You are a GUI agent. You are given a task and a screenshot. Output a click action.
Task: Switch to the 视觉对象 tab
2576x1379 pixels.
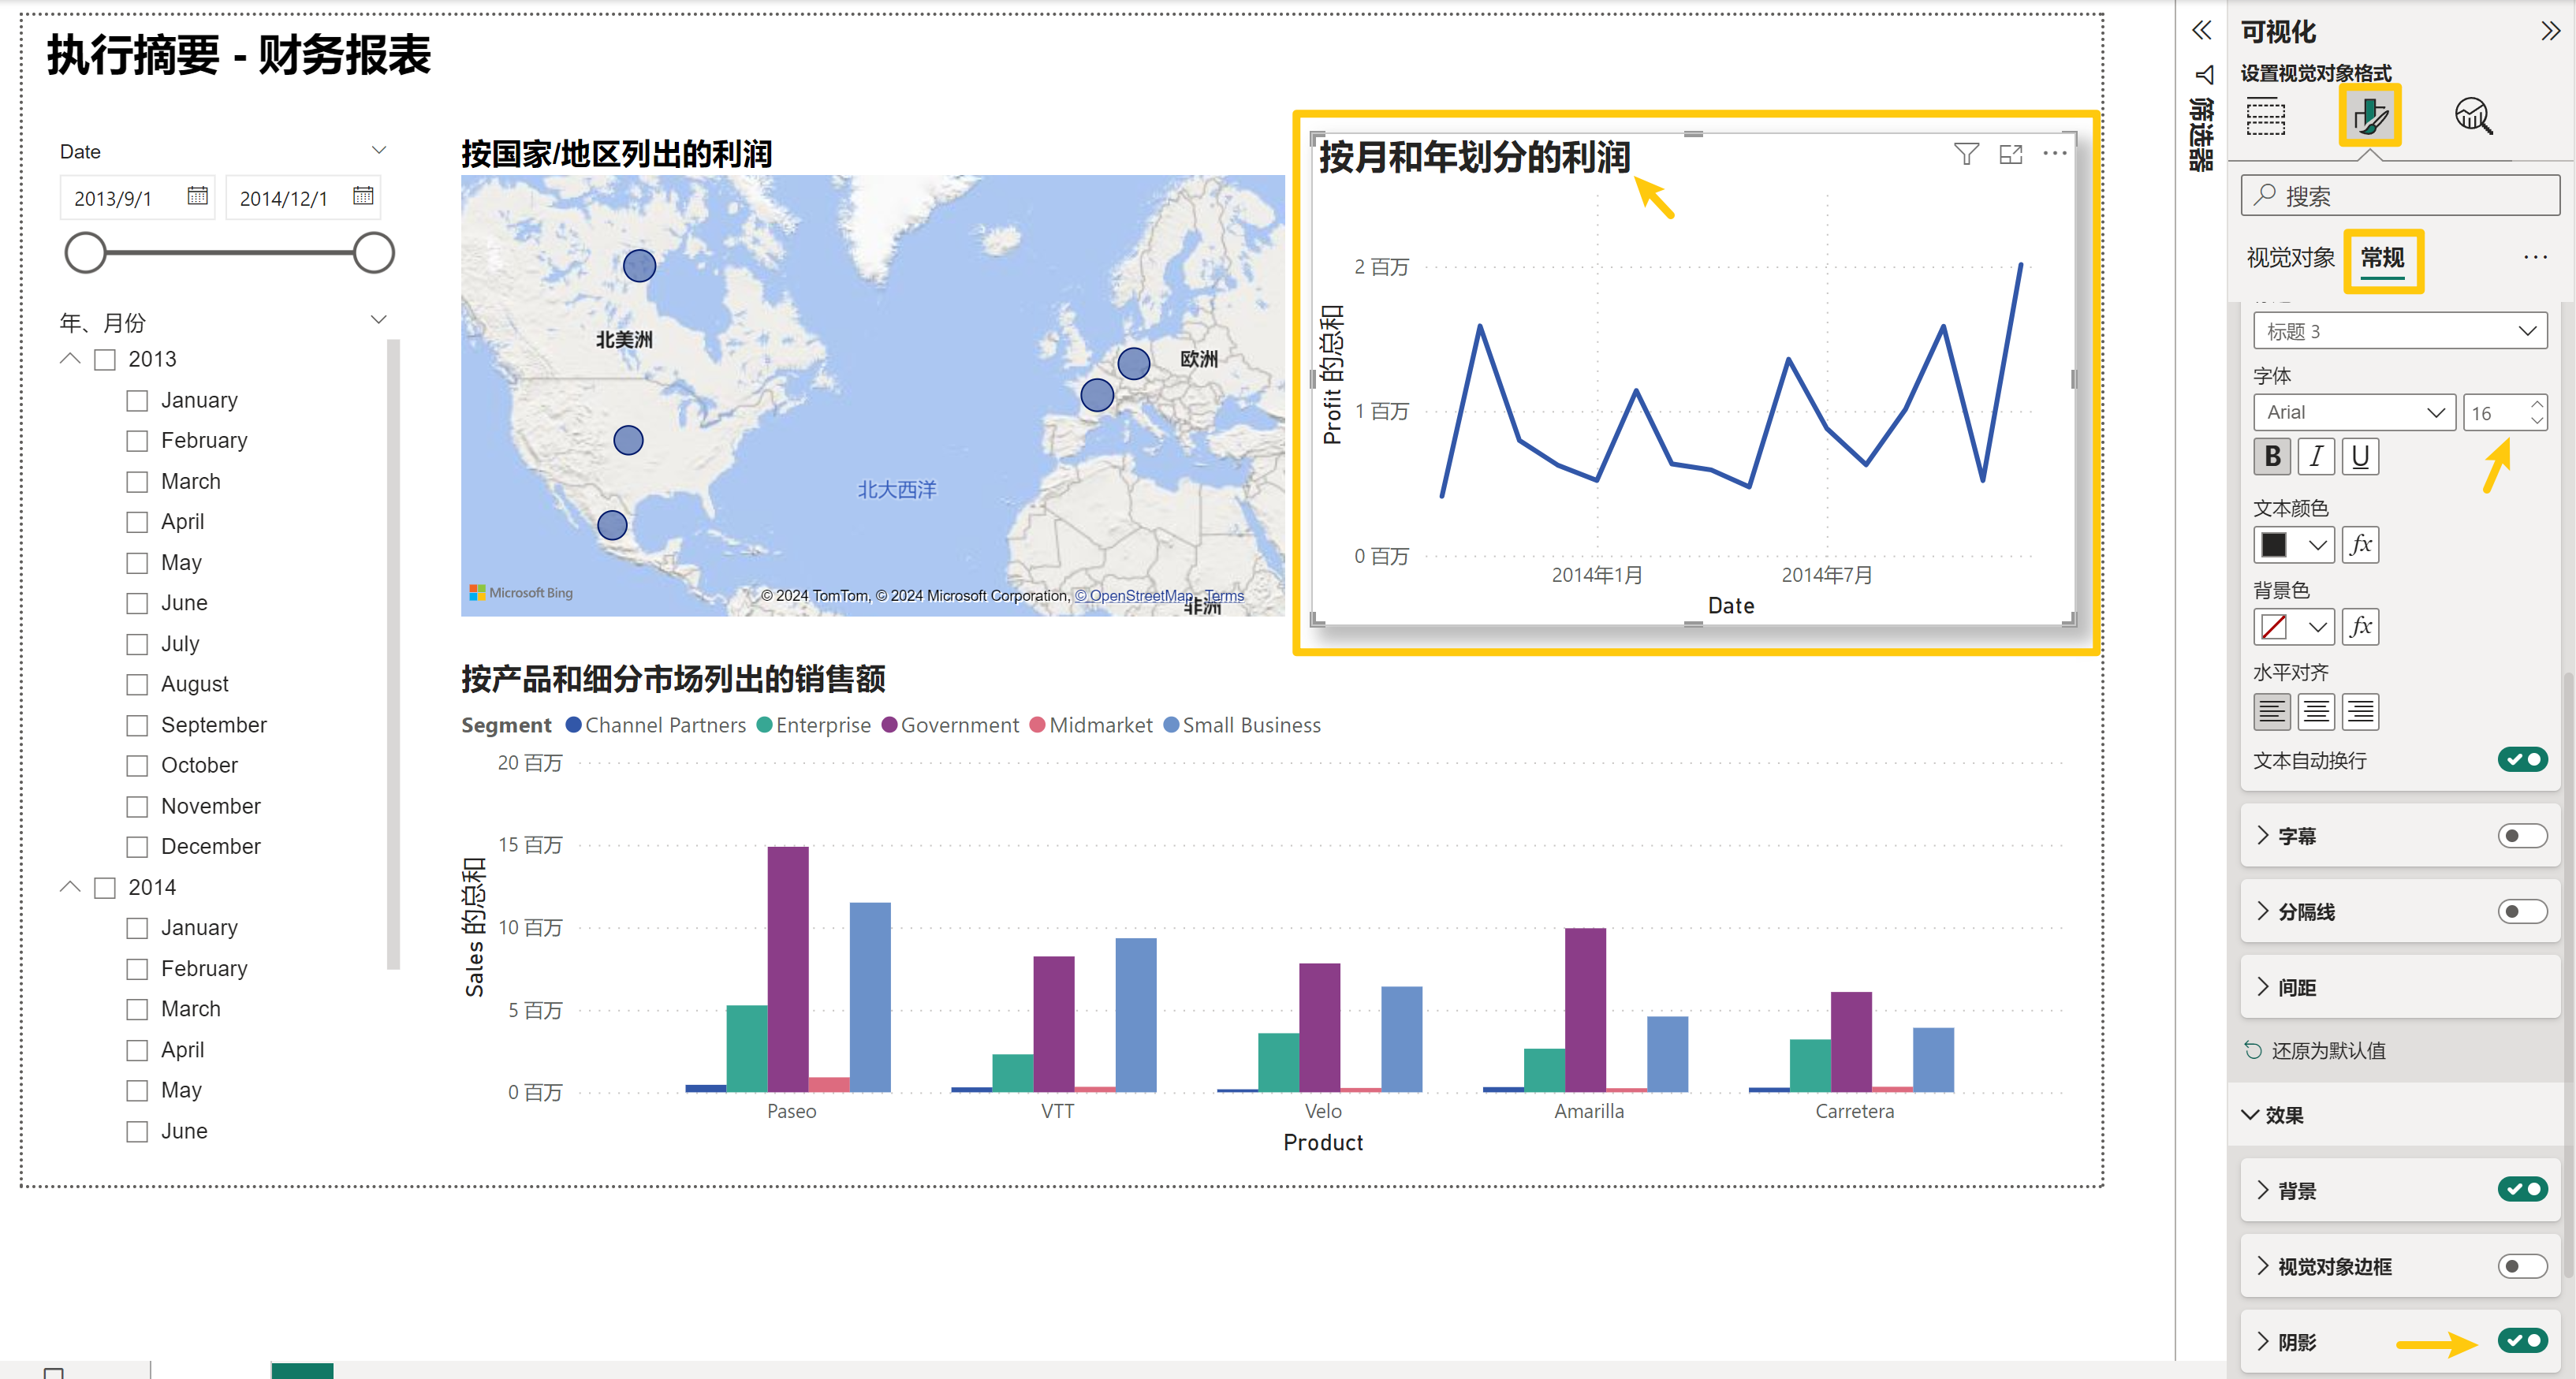2290,258
